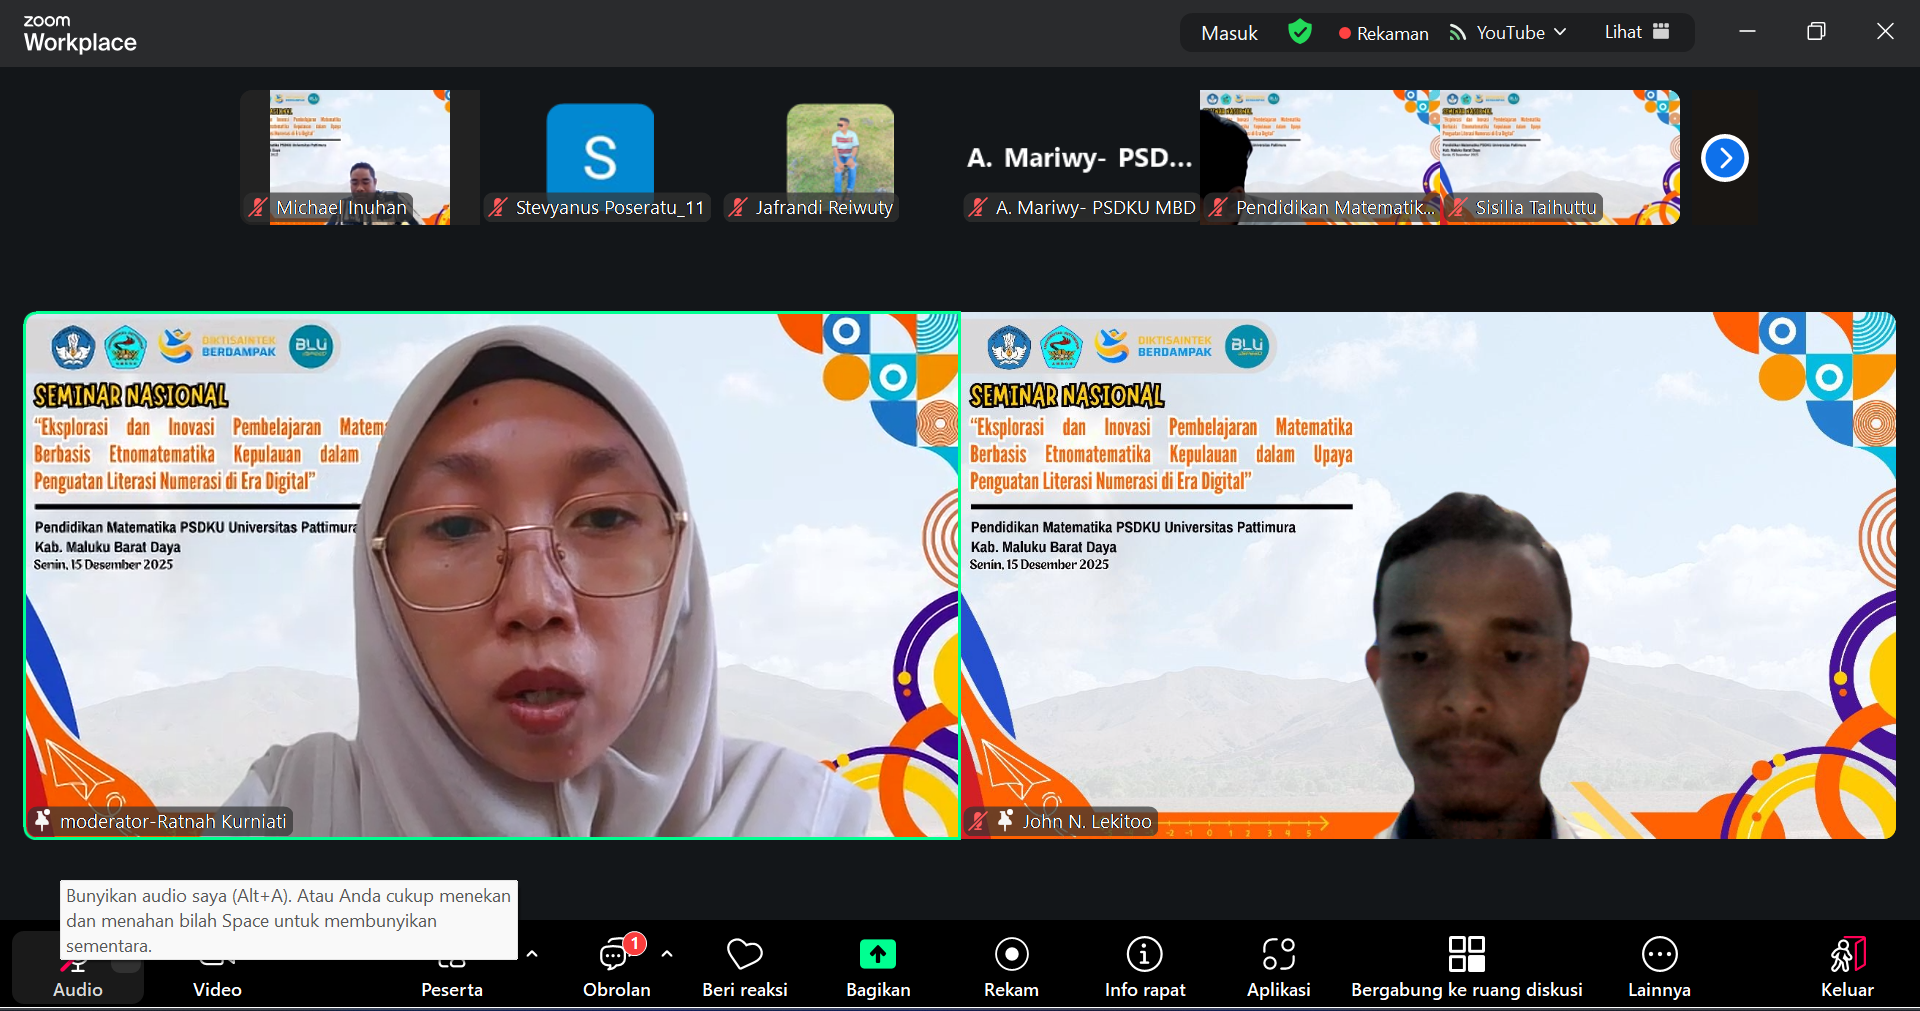The width and height of the screenshot is (1920, 1011).
Task: Open the Aplikasi apps panel
Action: (1278, 966)
